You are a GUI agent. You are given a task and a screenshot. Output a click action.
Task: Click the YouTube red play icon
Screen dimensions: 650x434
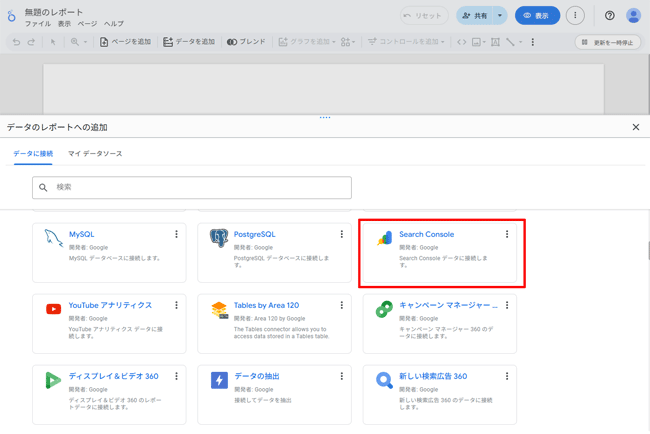[53, 309]
